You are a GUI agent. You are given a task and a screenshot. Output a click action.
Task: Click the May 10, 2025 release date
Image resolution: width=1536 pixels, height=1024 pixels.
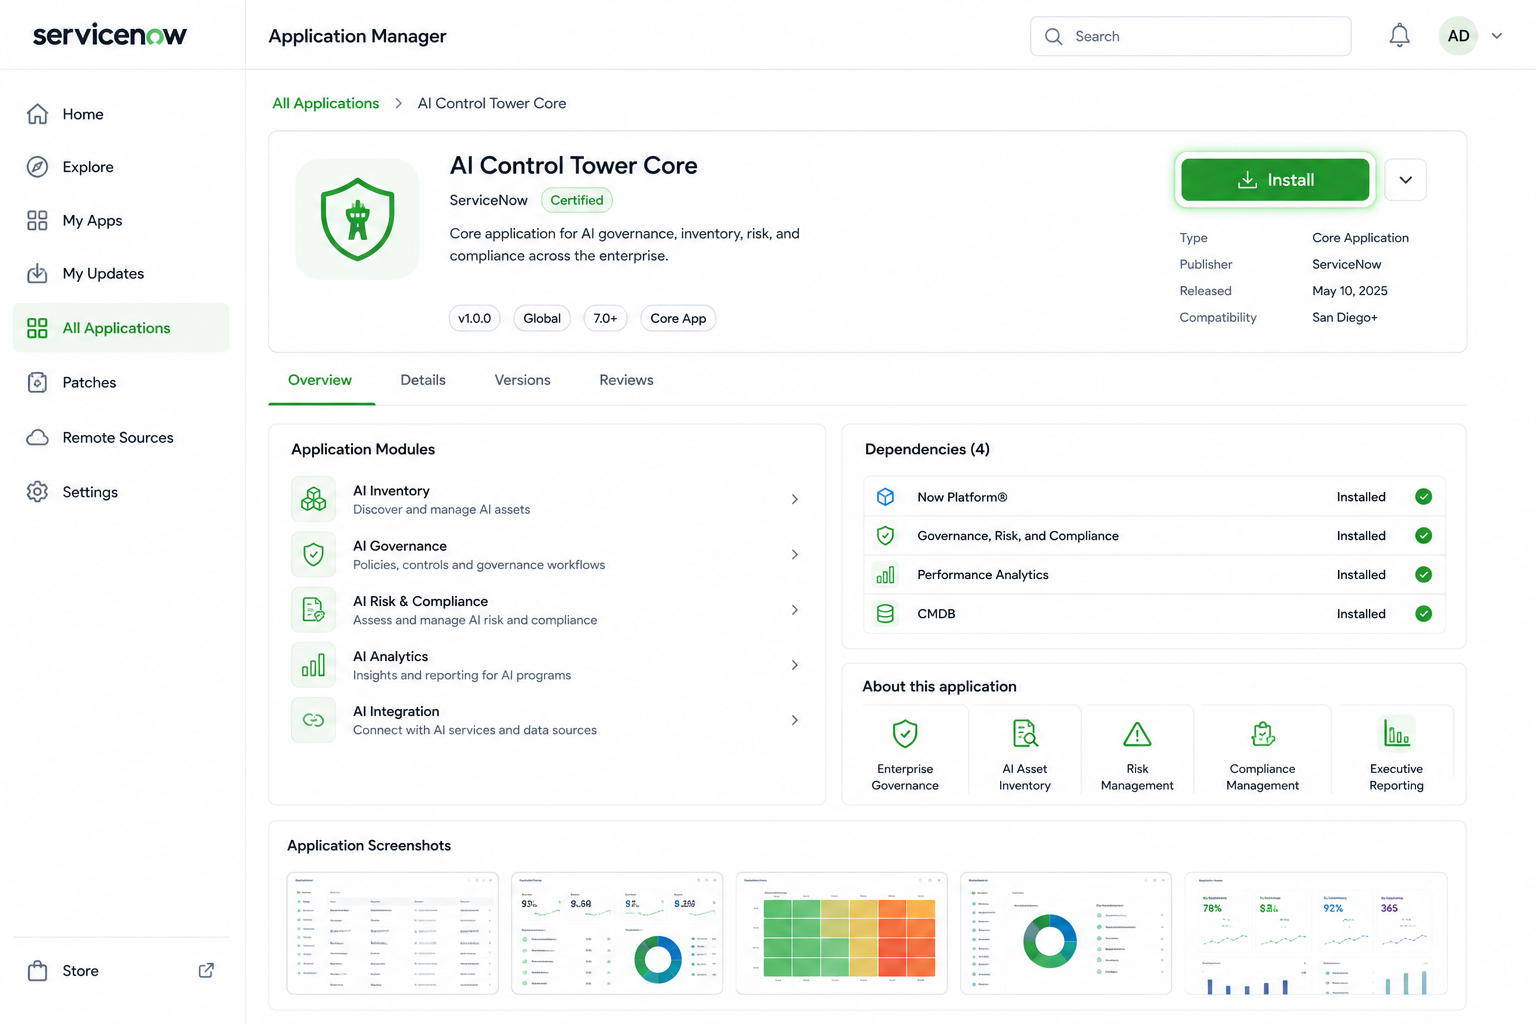(1349, 291)
